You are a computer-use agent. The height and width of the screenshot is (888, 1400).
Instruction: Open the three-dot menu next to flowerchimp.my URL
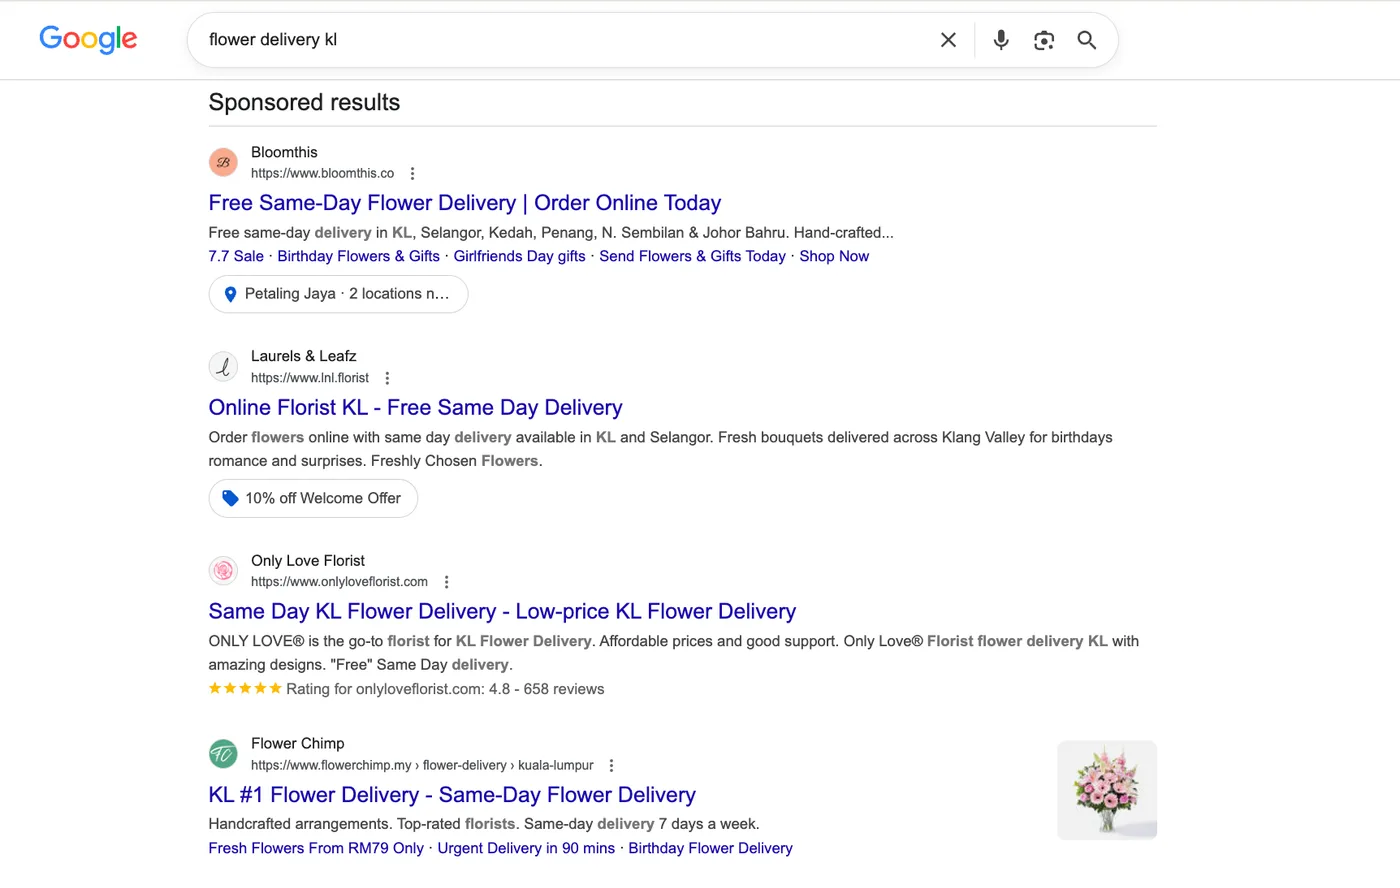[x=611, y=766]
